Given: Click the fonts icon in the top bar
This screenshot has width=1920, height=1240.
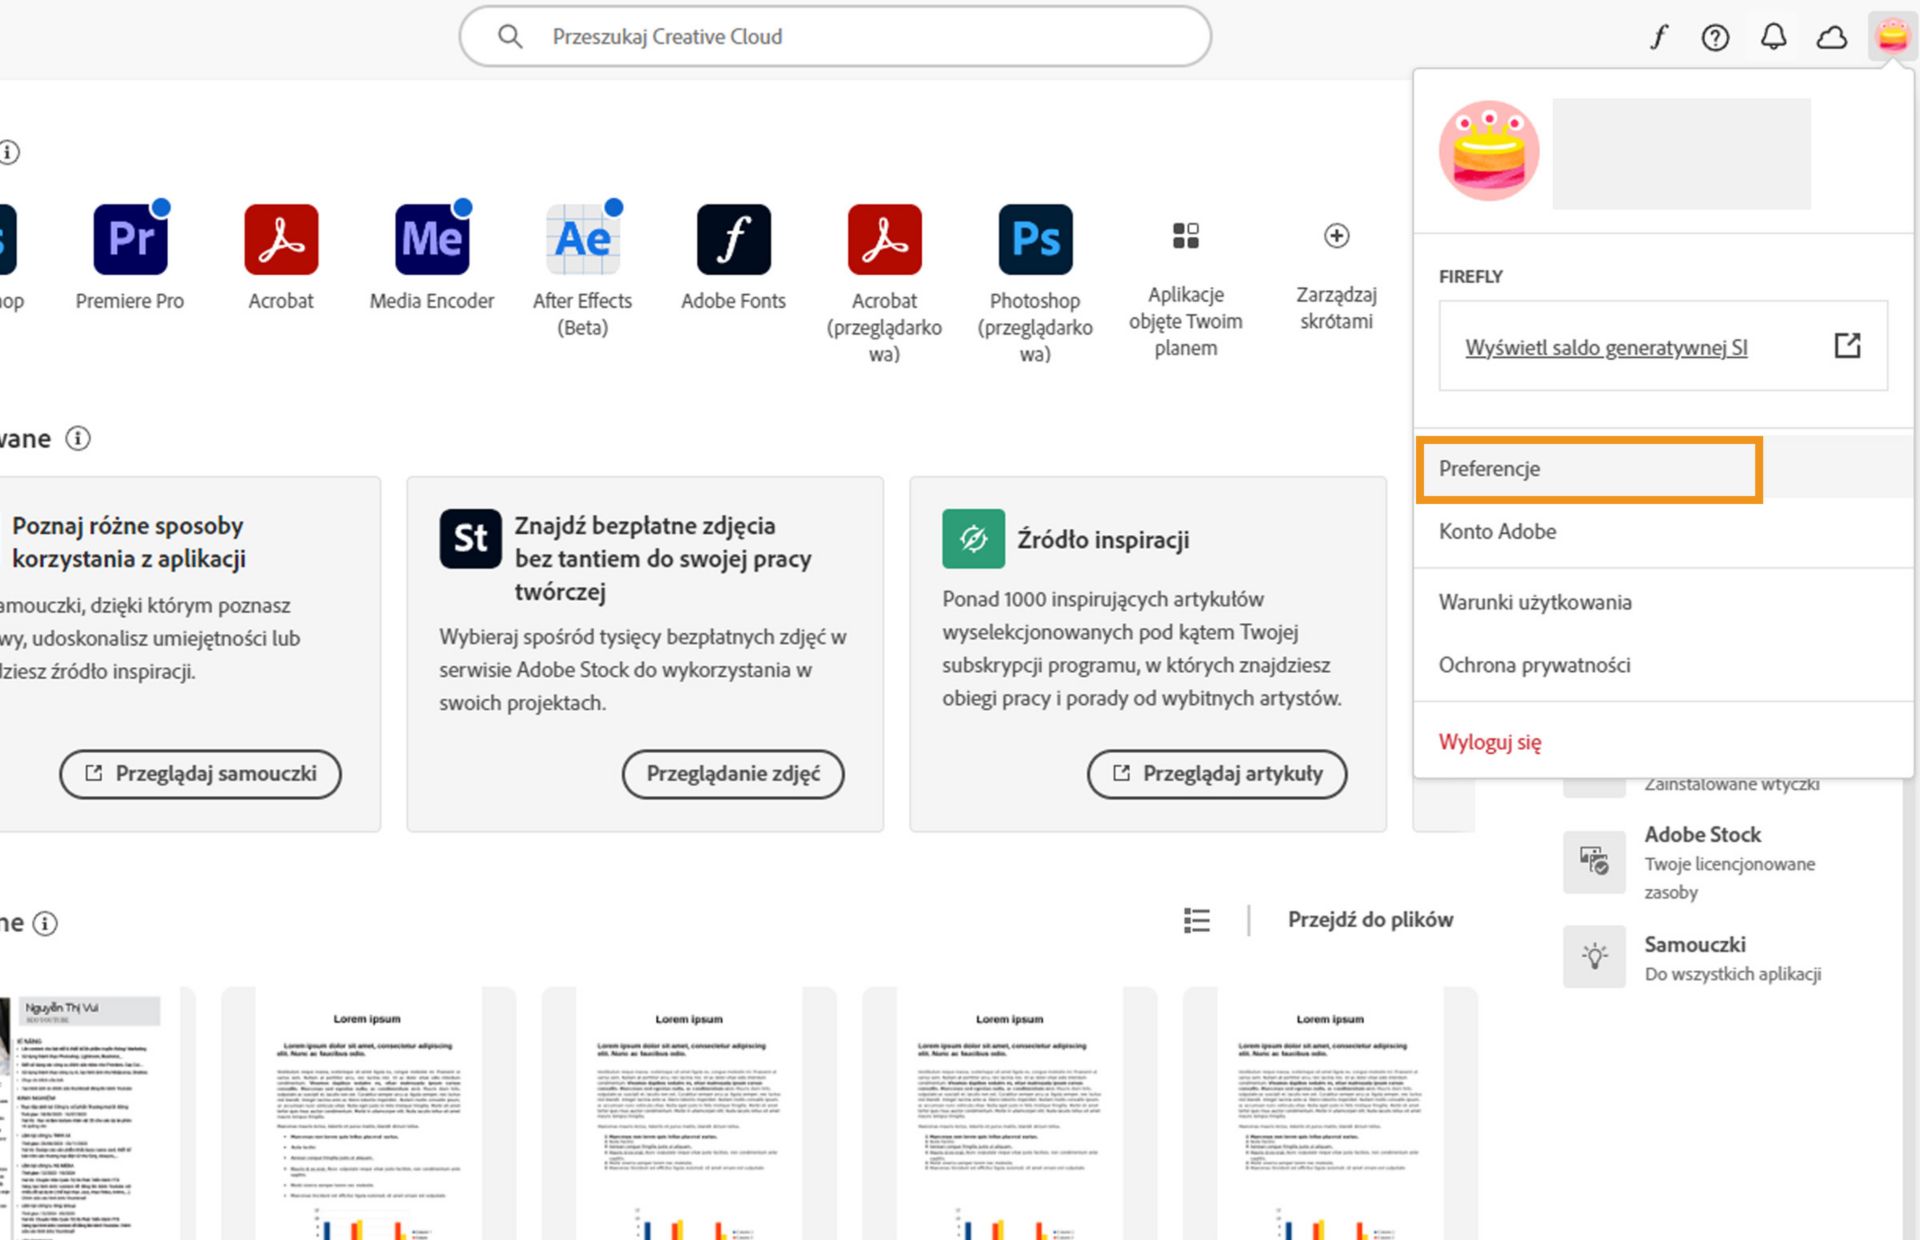Looking at the screenshot, I should (x=1658, y=37).
